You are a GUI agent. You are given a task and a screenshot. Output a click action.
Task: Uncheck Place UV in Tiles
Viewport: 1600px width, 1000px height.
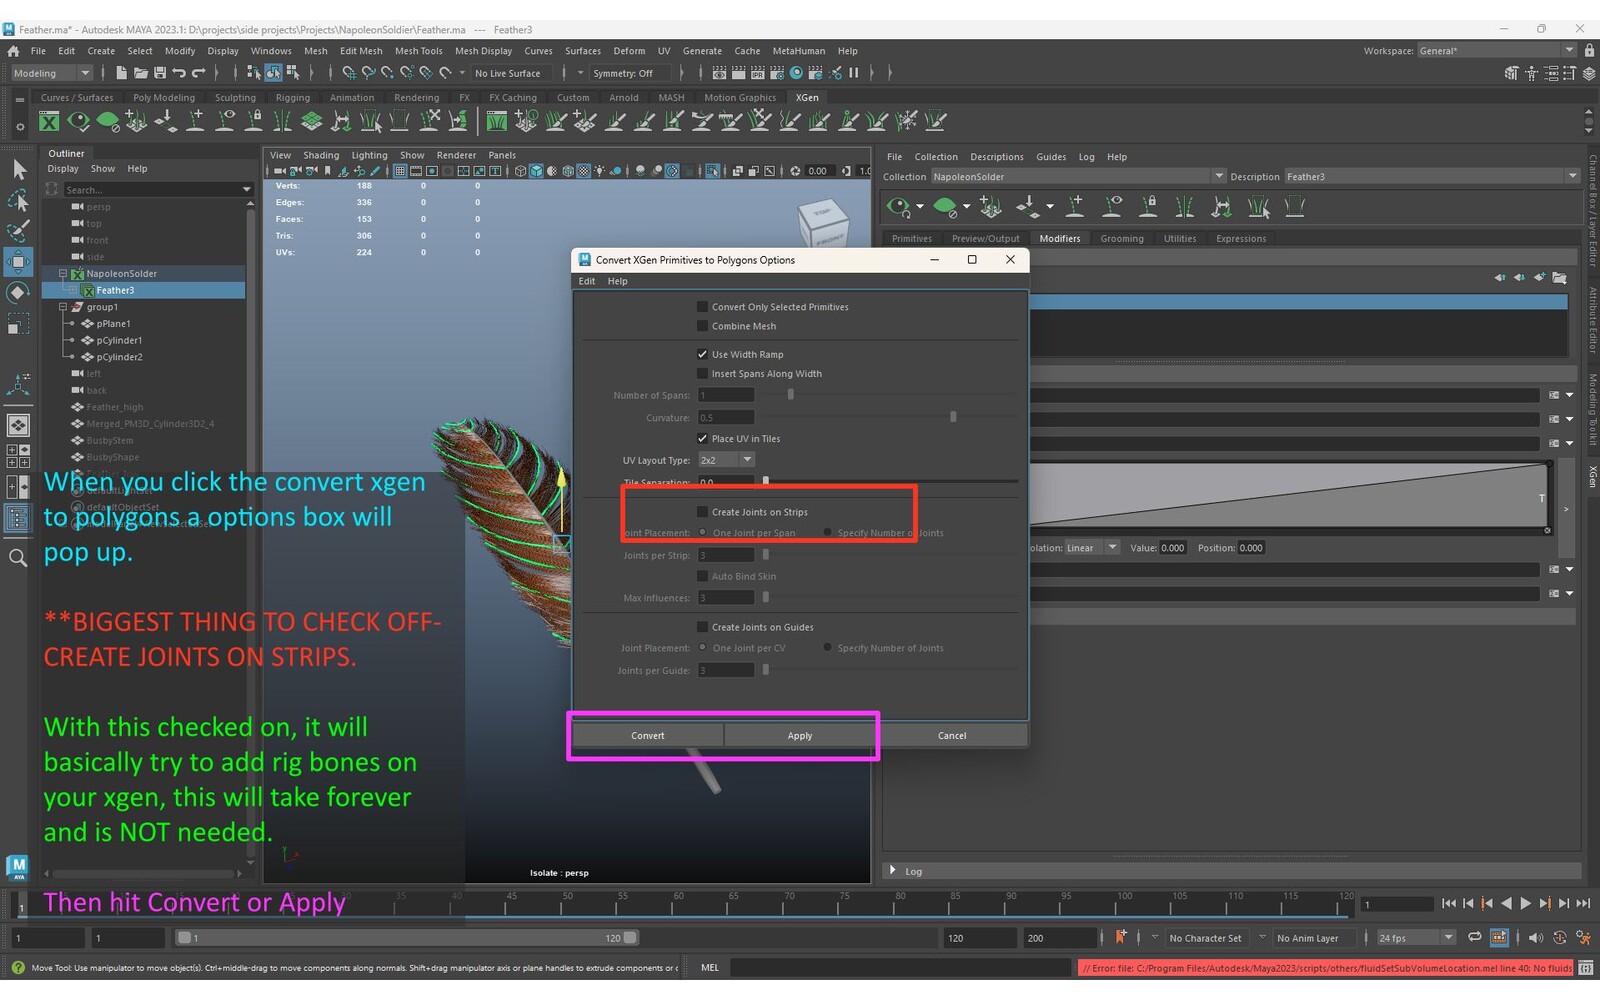coord(702,439)
